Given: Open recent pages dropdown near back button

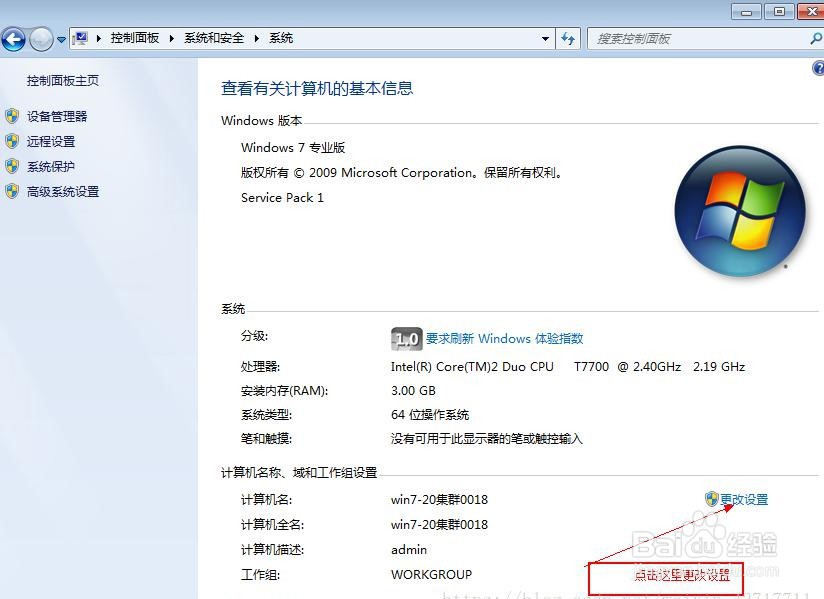Looking at the screenshot, I should click(x=59, y=40).
